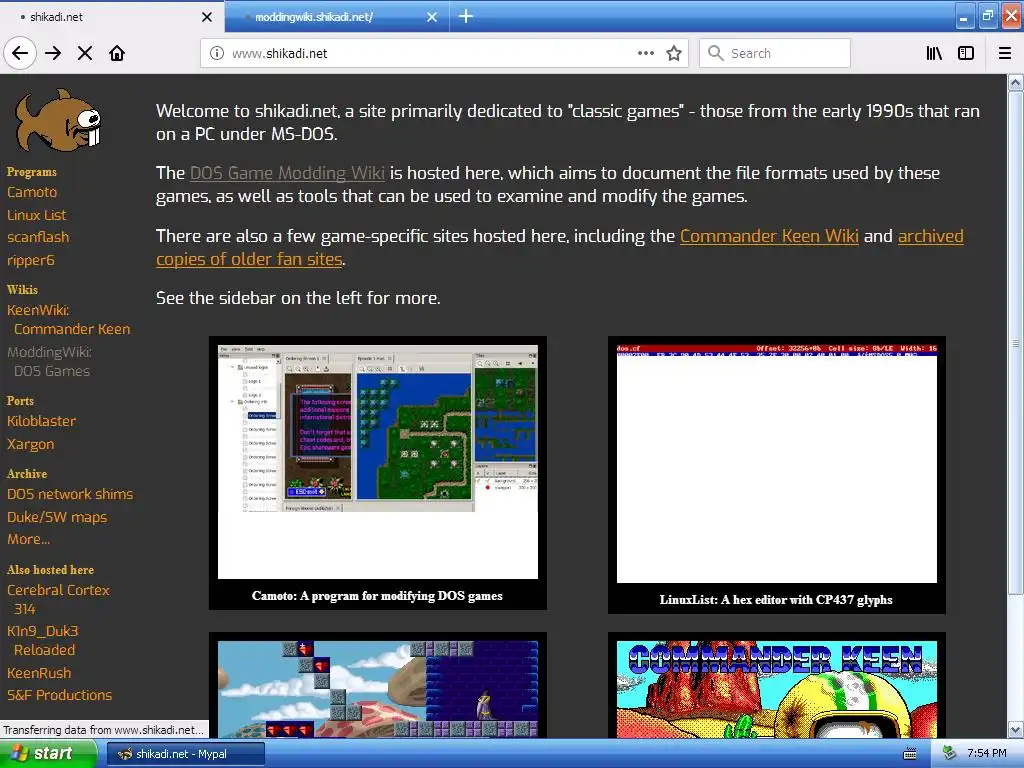Open the Camoto screenshot thumbnail
1024x768 pixels.
click(377, 461)
